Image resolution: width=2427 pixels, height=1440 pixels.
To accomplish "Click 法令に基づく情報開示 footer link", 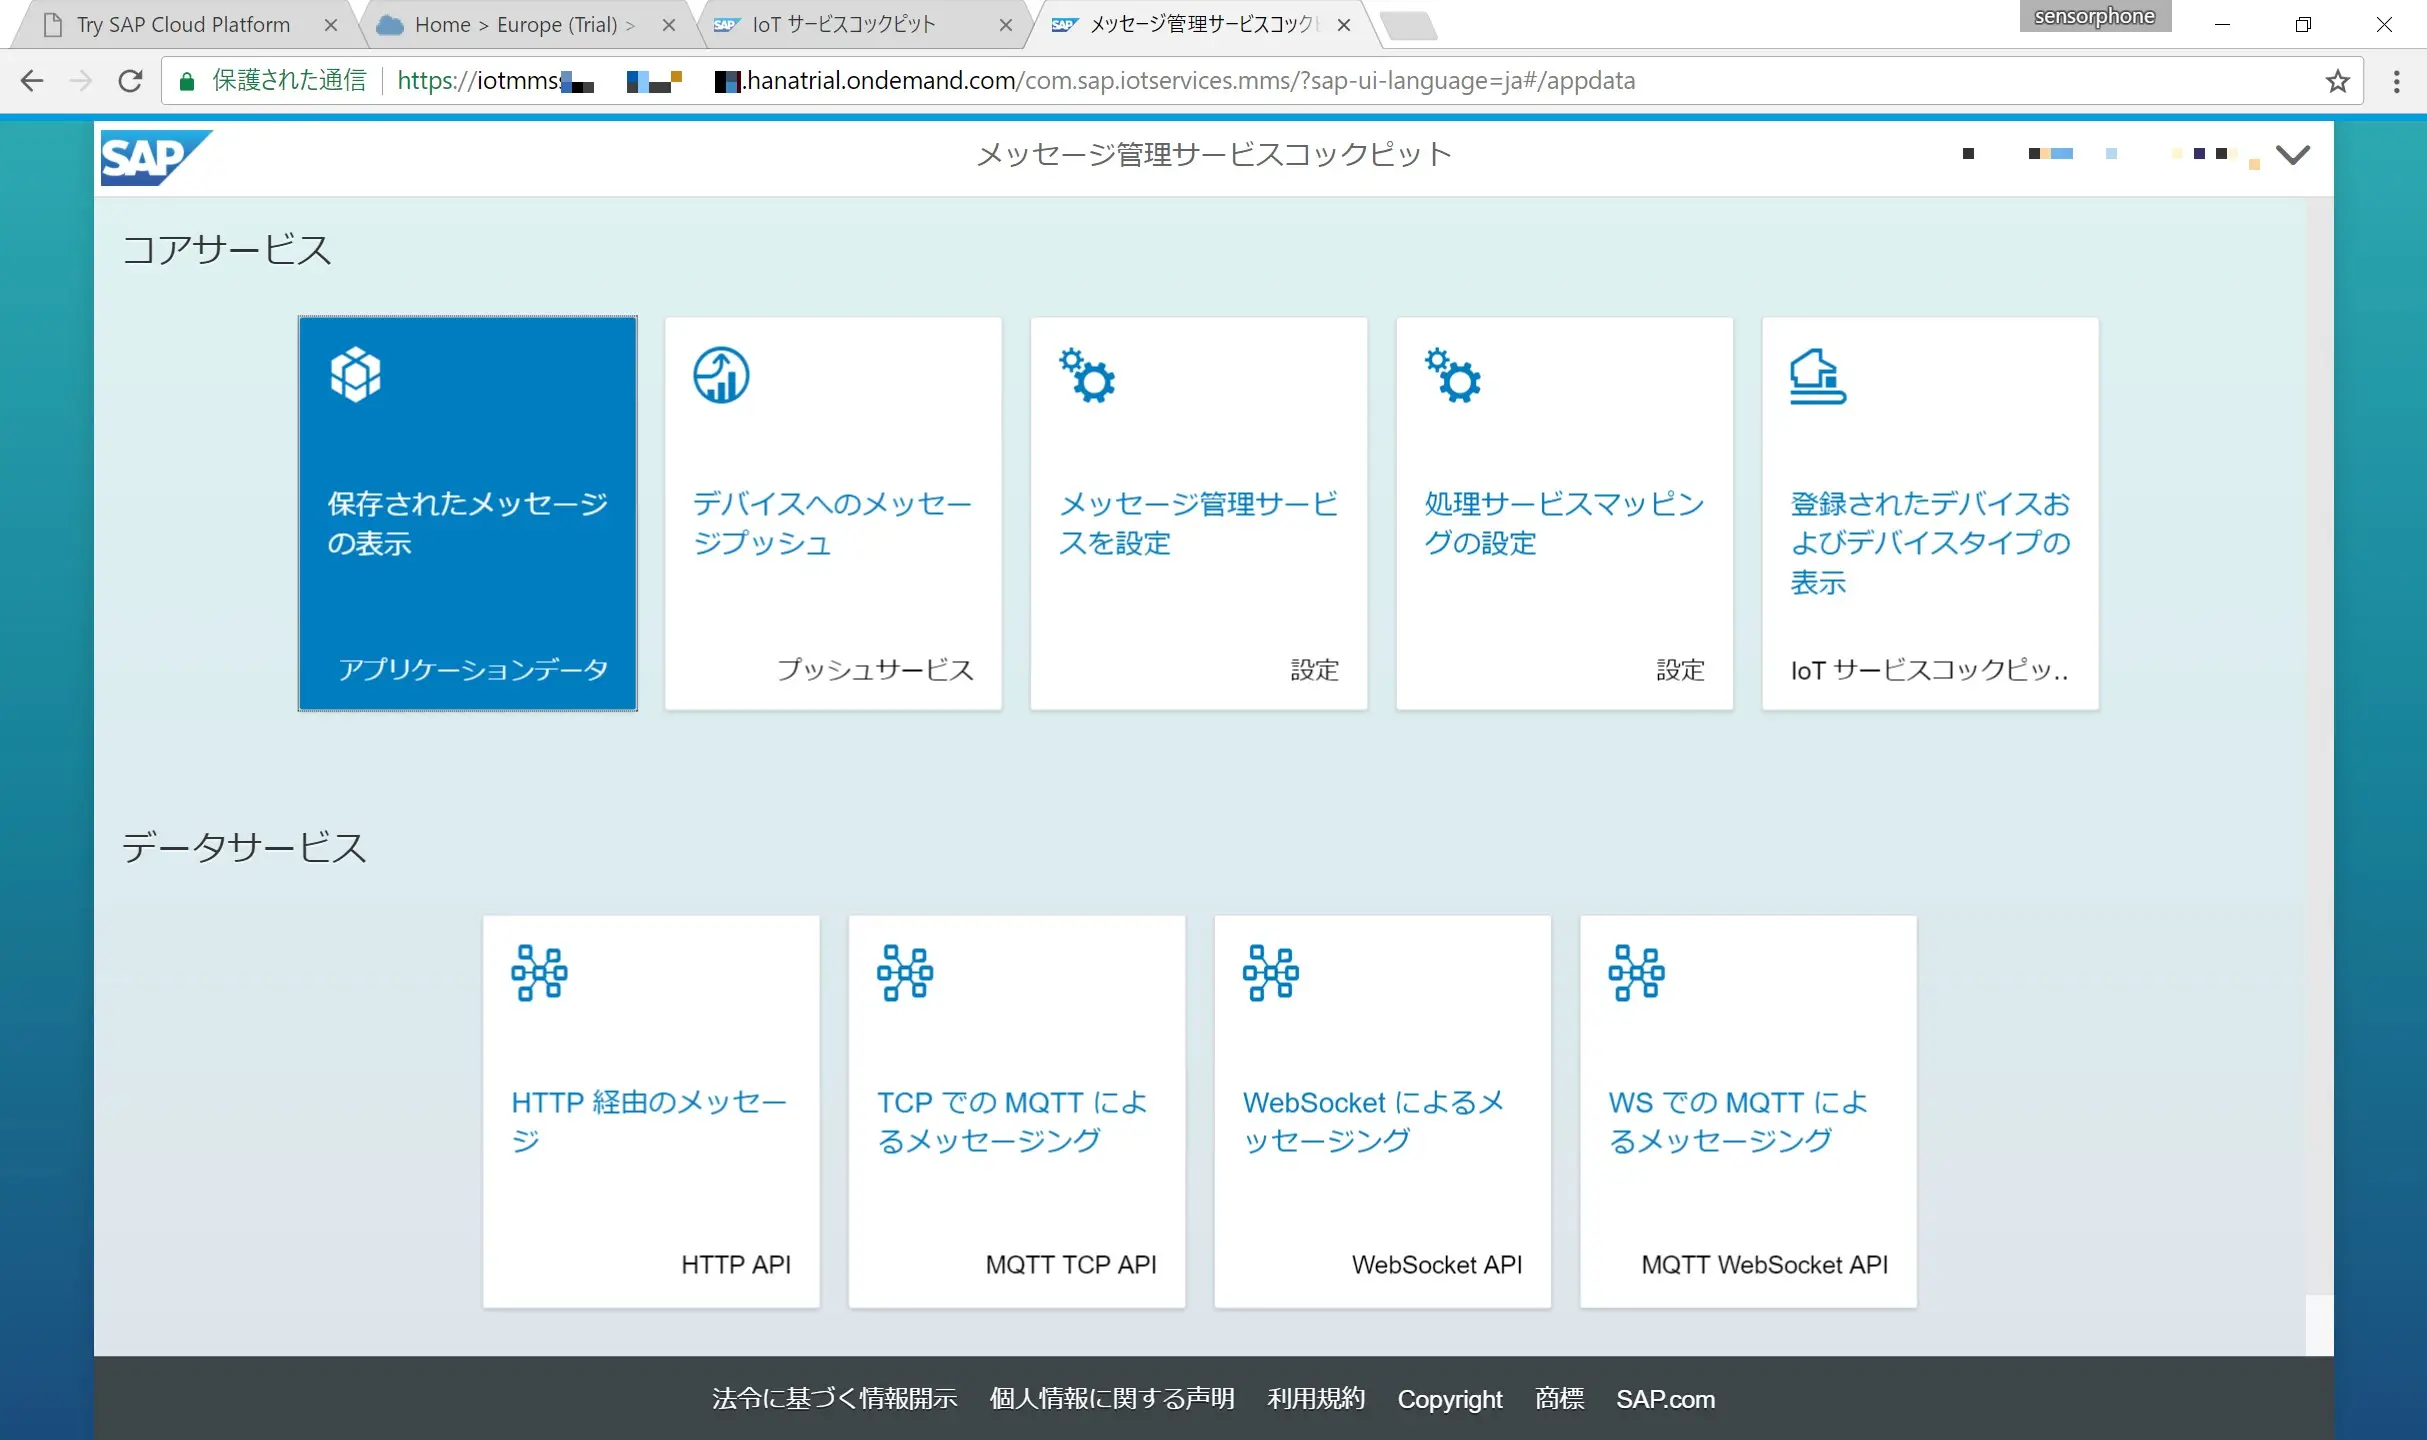I will pyautogui.click(x=834, y=1399).
